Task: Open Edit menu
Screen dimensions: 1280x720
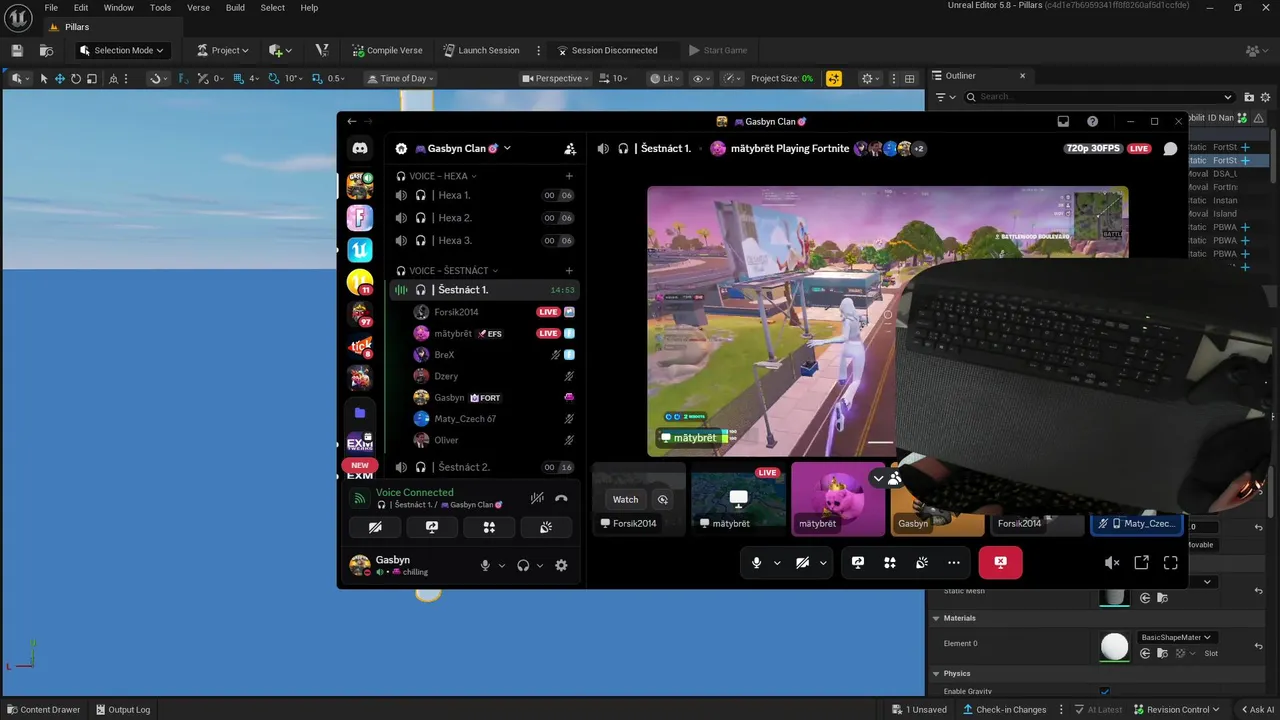Action: [x=81, y=7]
